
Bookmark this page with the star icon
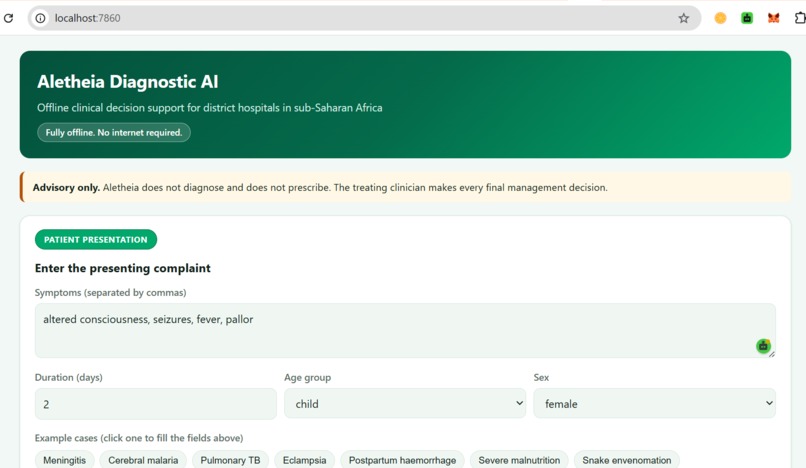click(x=683, y=19)
